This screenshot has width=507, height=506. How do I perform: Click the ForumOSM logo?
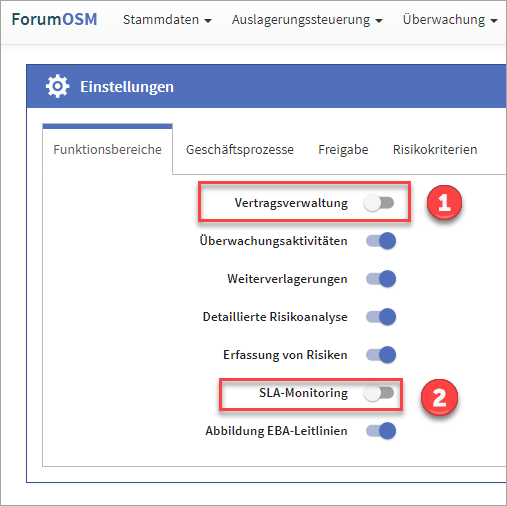[54, 19]
